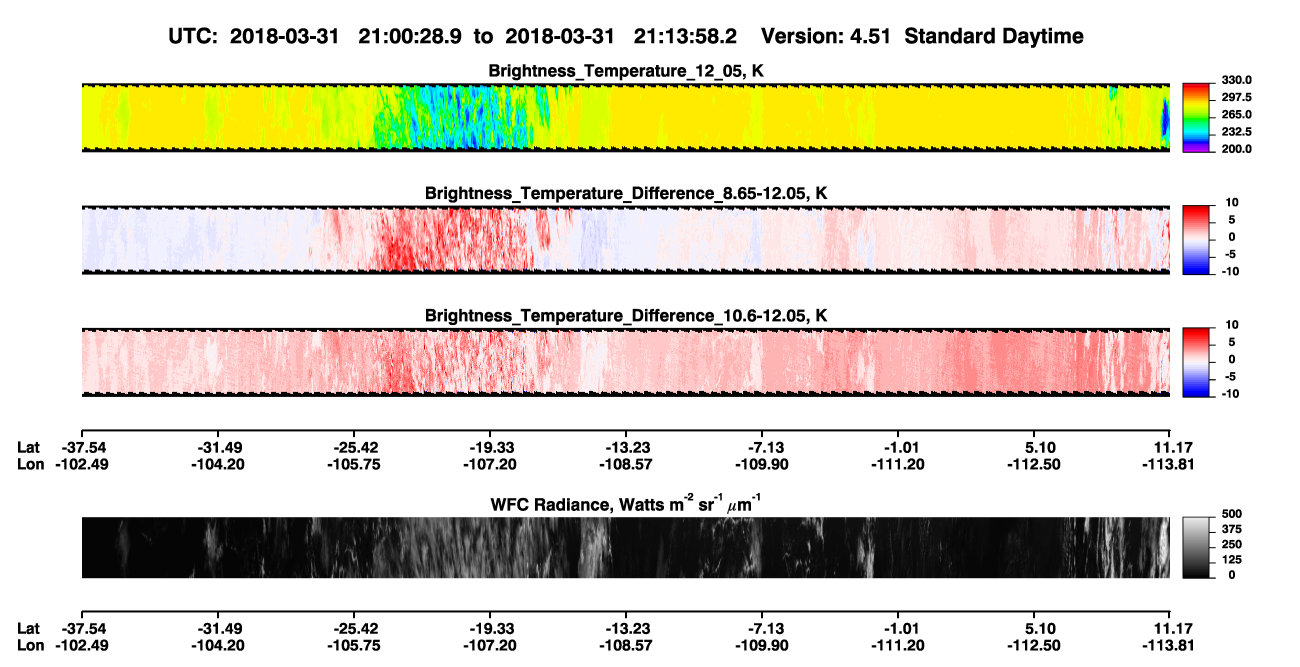Click the 'Lat' label under the WFC Radiance panel
This screenshot has width=1300, height=667.
point(28,628)
